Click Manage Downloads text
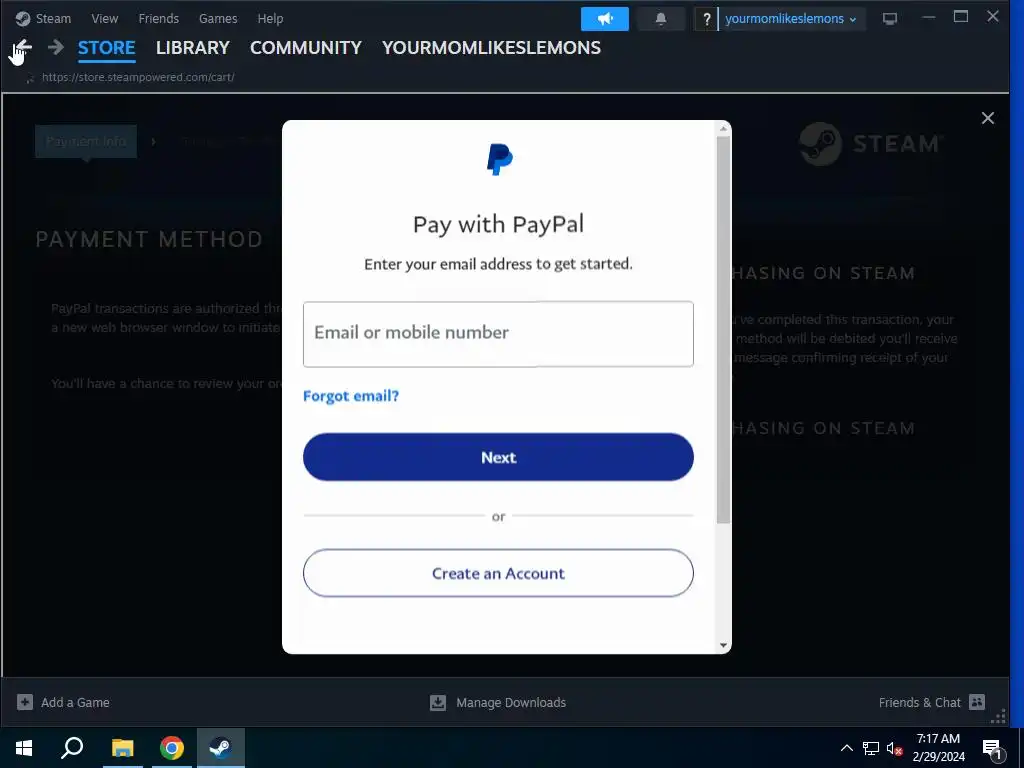The height and width of the screenshot is (768, 1024). (x=511, y=702)
